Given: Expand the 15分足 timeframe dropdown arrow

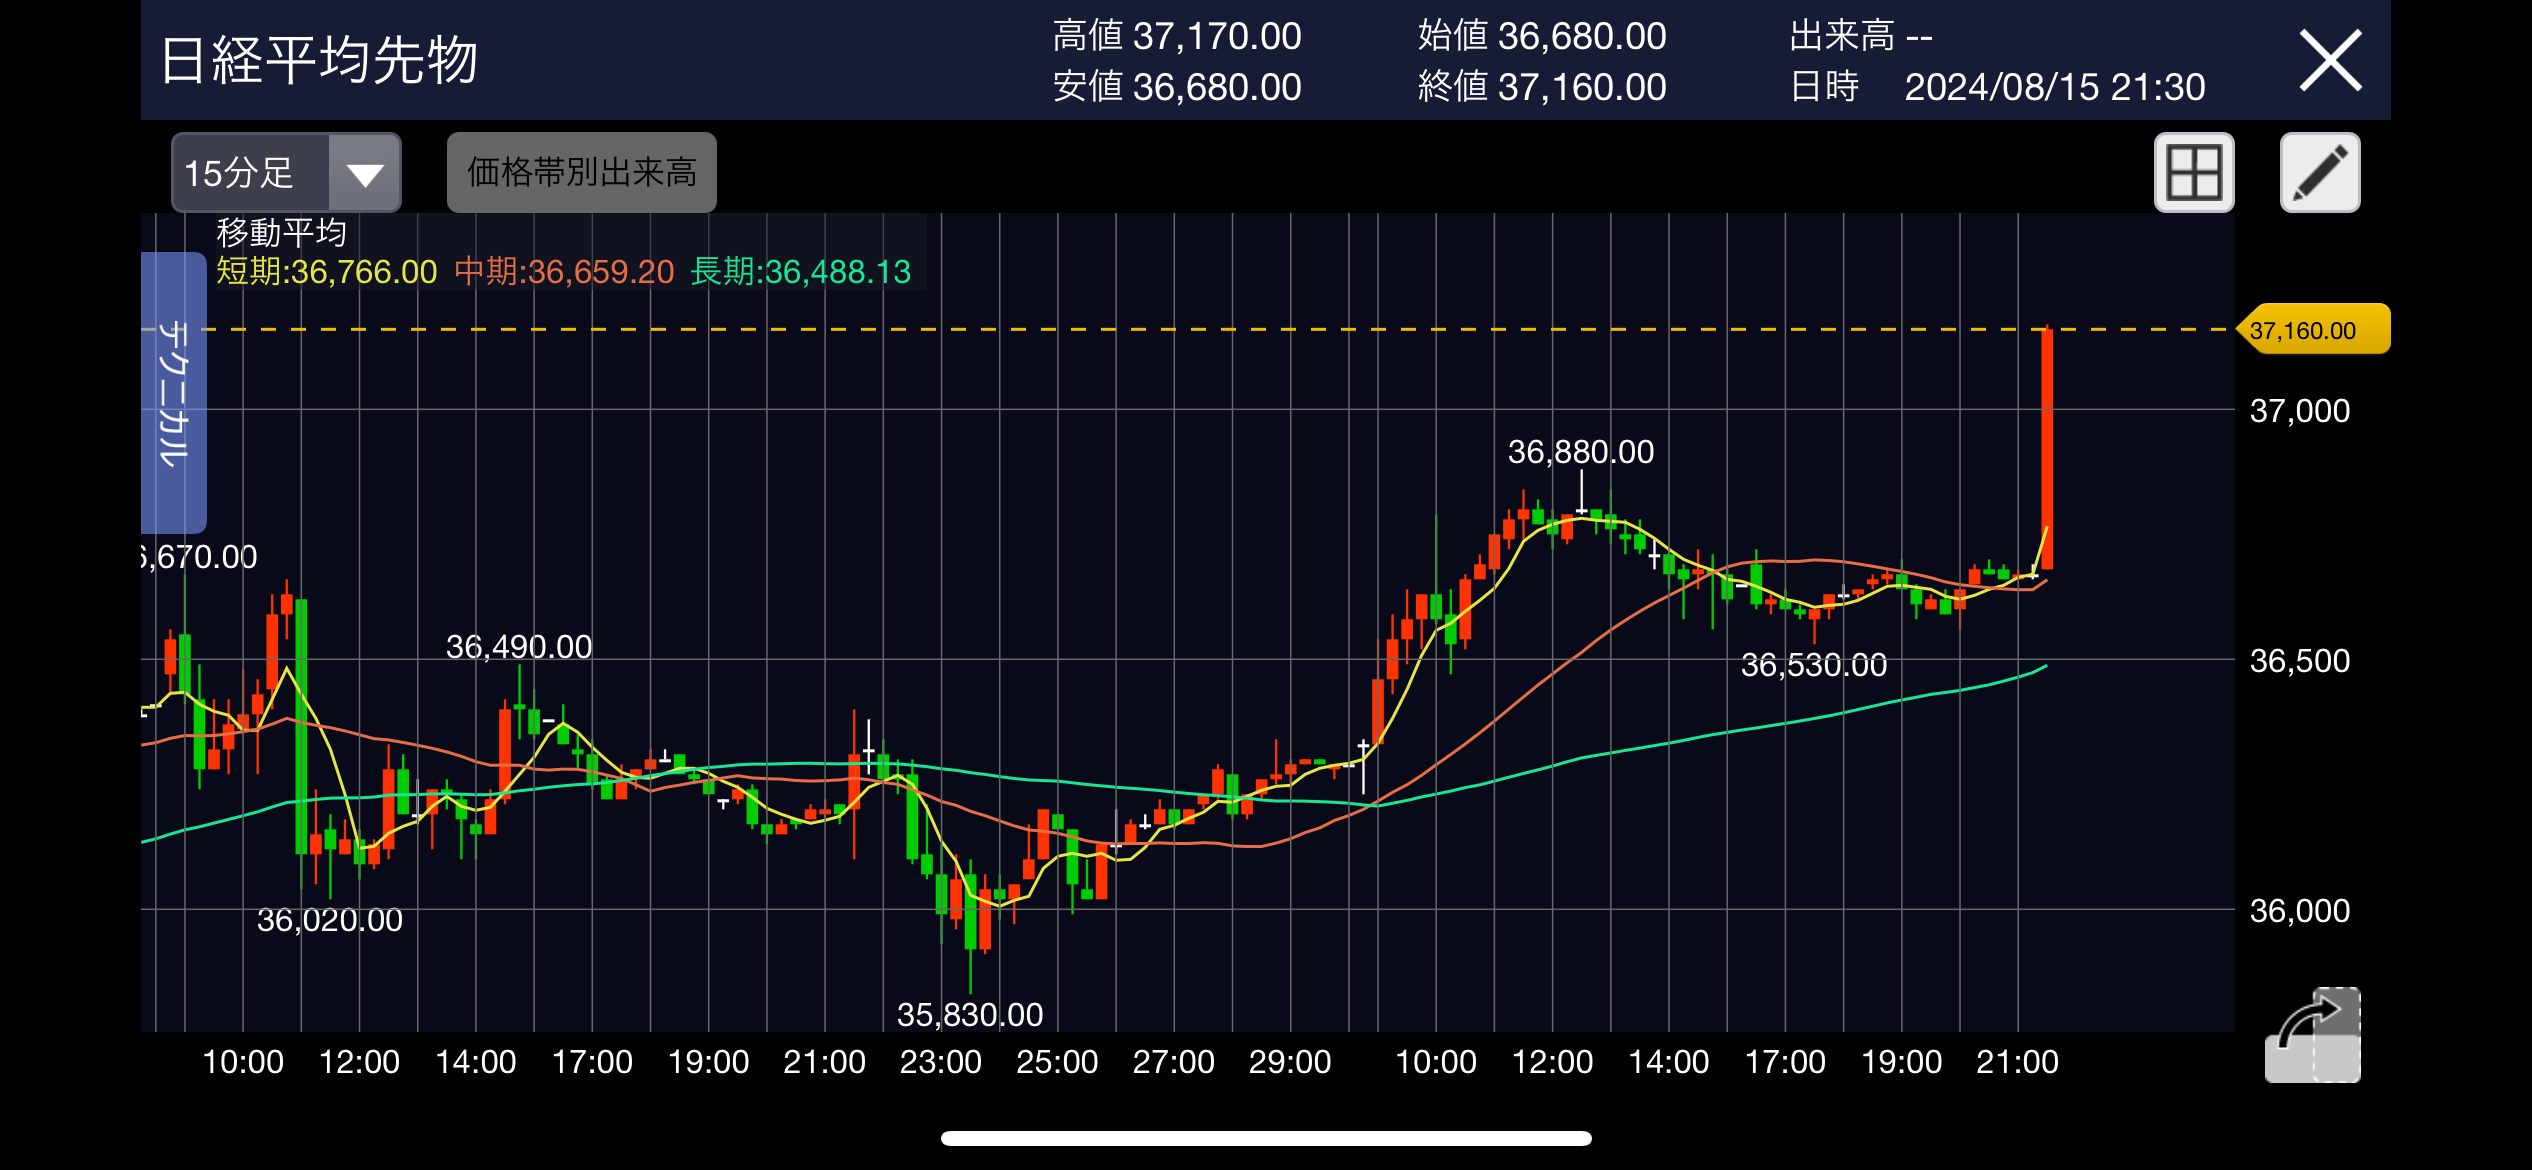Looking at the screenshot, I should [365, 174].
